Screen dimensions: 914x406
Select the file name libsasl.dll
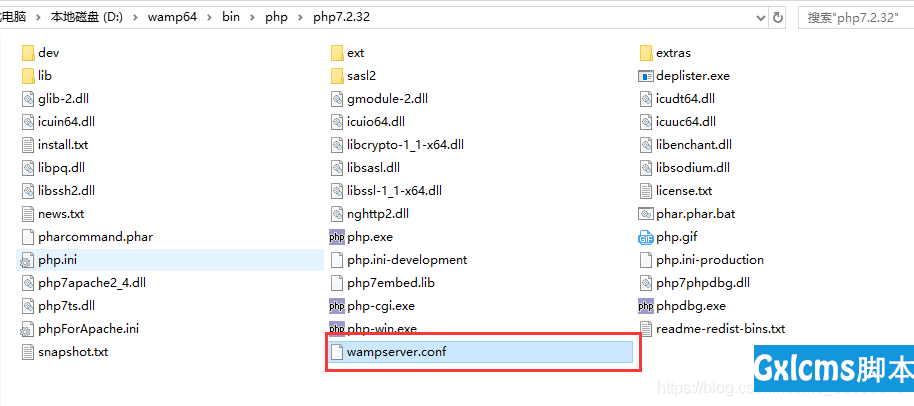374,168
